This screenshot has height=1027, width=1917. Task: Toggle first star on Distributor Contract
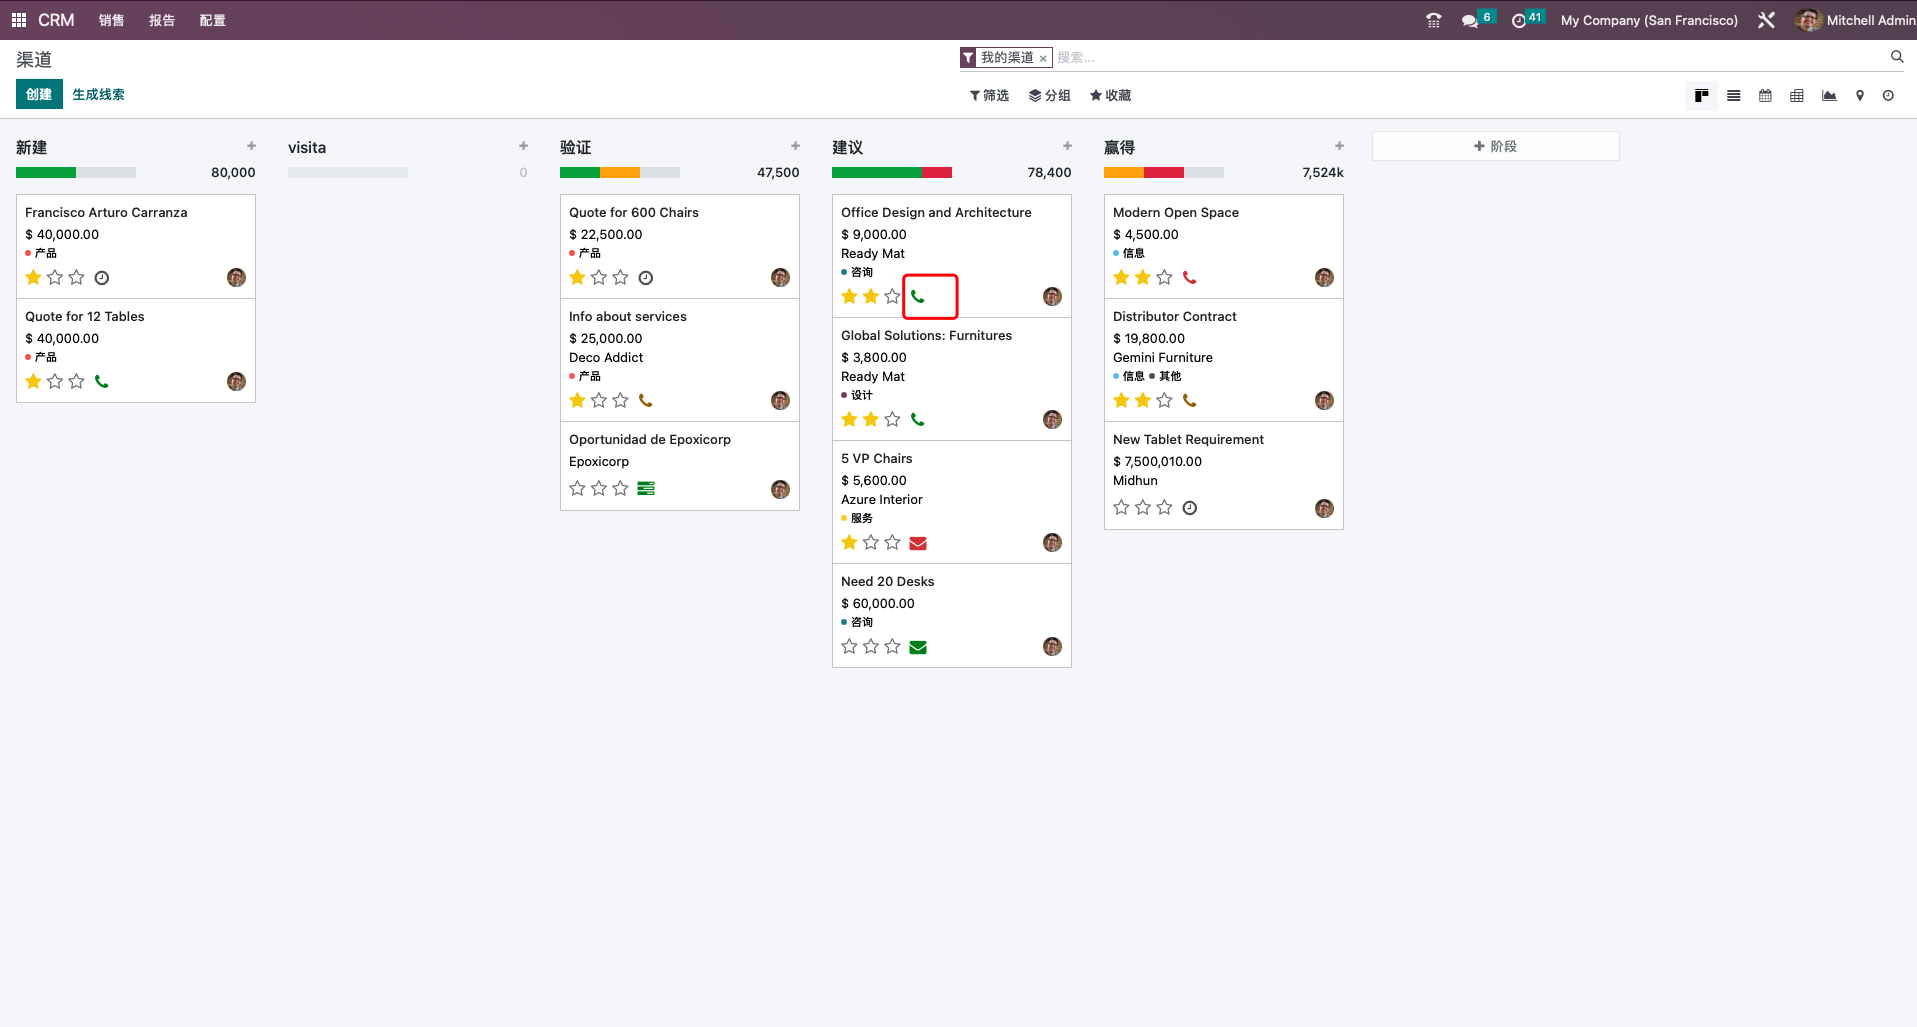point(1121,400)
